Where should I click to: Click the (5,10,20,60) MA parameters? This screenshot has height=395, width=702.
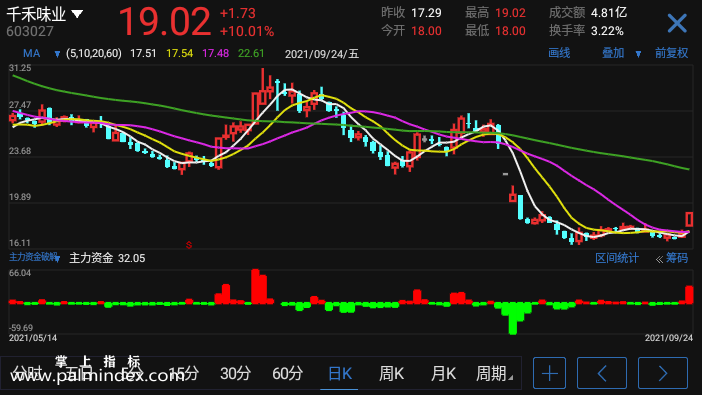(94, 54)
